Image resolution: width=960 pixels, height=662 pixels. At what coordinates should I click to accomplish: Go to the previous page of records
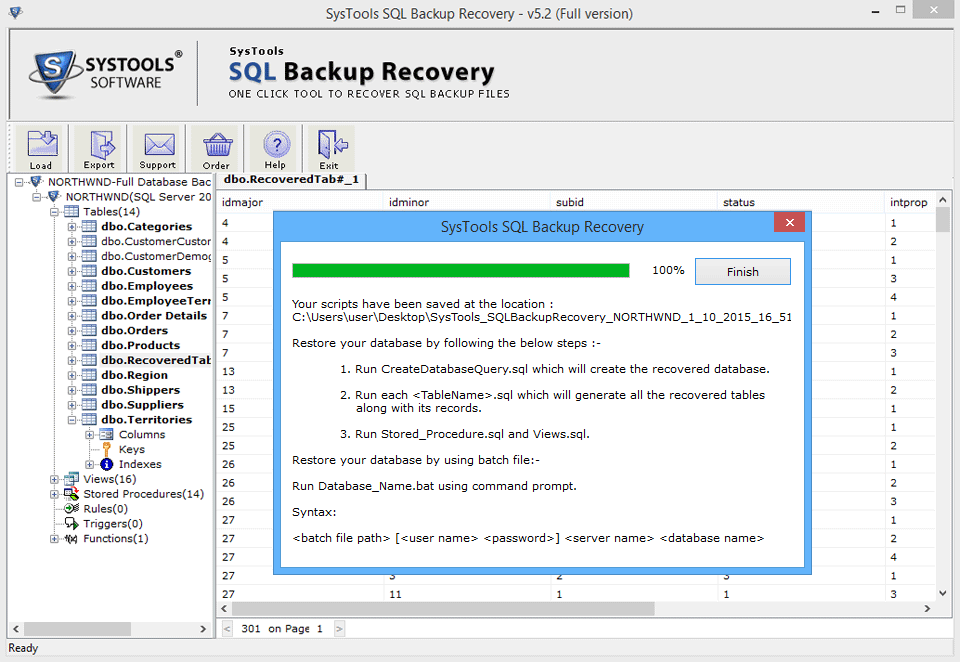(227, 629)
